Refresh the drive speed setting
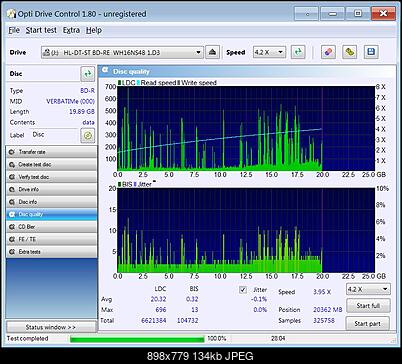The height and width of the screenshot is (364, 402). (x=298, y=52)
